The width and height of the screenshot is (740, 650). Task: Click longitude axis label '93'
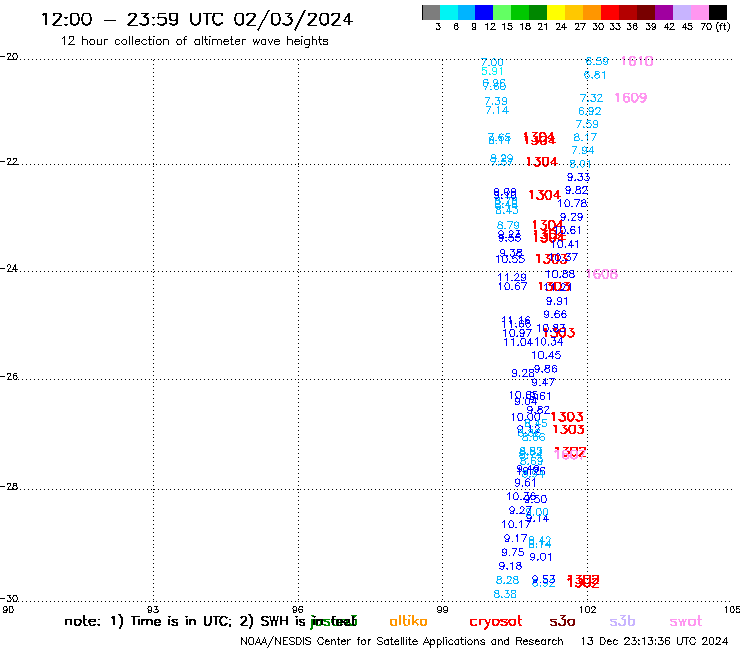pos(153,609)
